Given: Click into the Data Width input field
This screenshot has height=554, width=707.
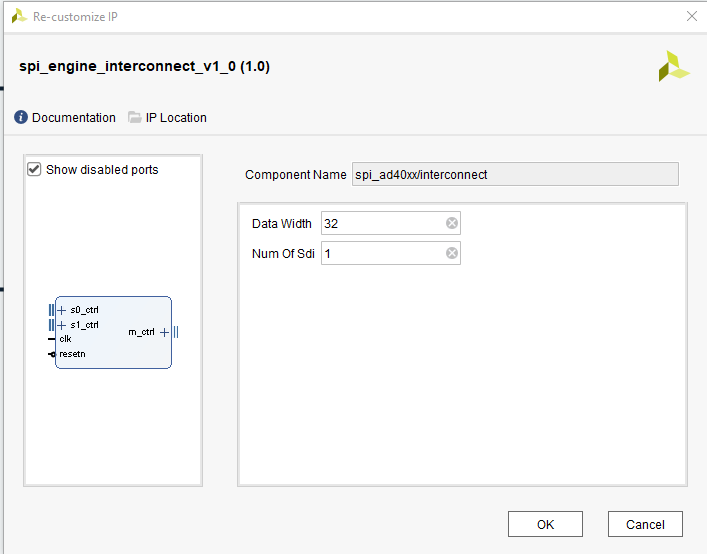Looking at the screenshot, I should pos(382,224).
